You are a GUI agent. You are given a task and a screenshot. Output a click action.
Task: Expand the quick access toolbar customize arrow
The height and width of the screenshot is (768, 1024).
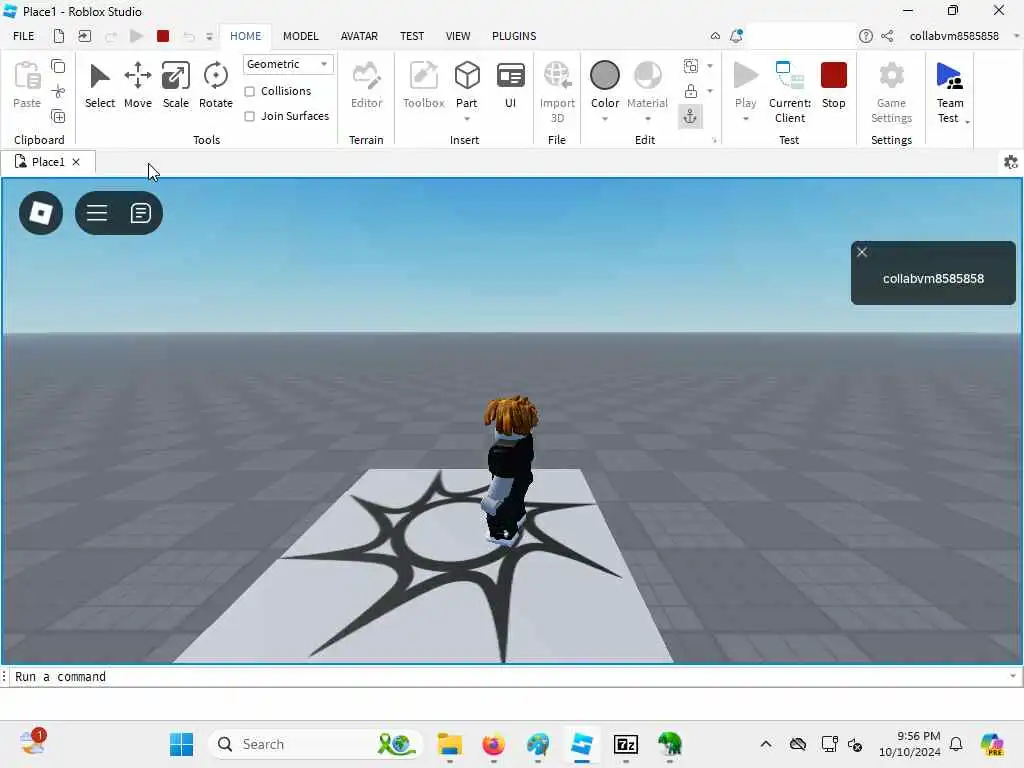pyautogui.click(x=210, y=37)
